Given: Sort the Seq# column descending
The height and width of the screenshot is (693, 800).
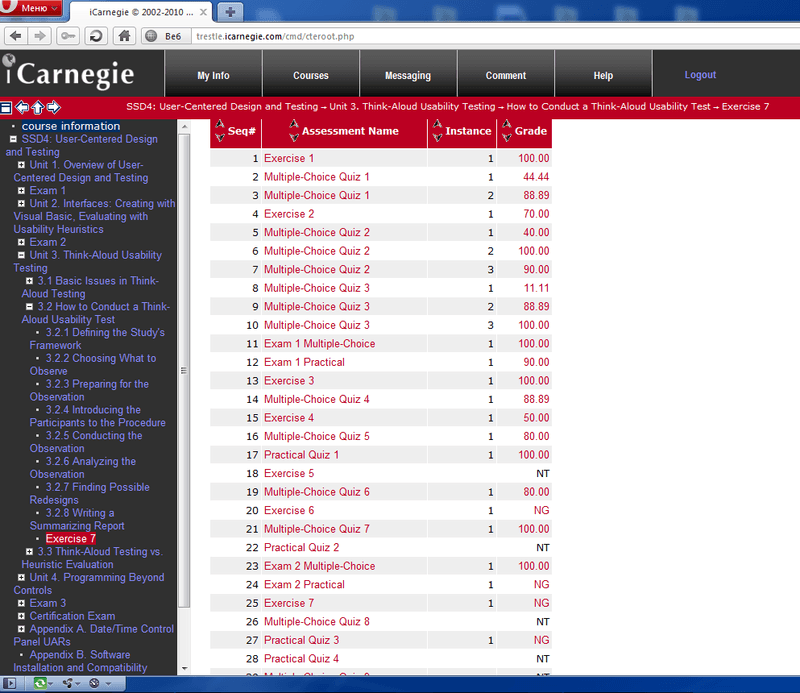Looking at the screenshot, I should click(x=220, y=137).
